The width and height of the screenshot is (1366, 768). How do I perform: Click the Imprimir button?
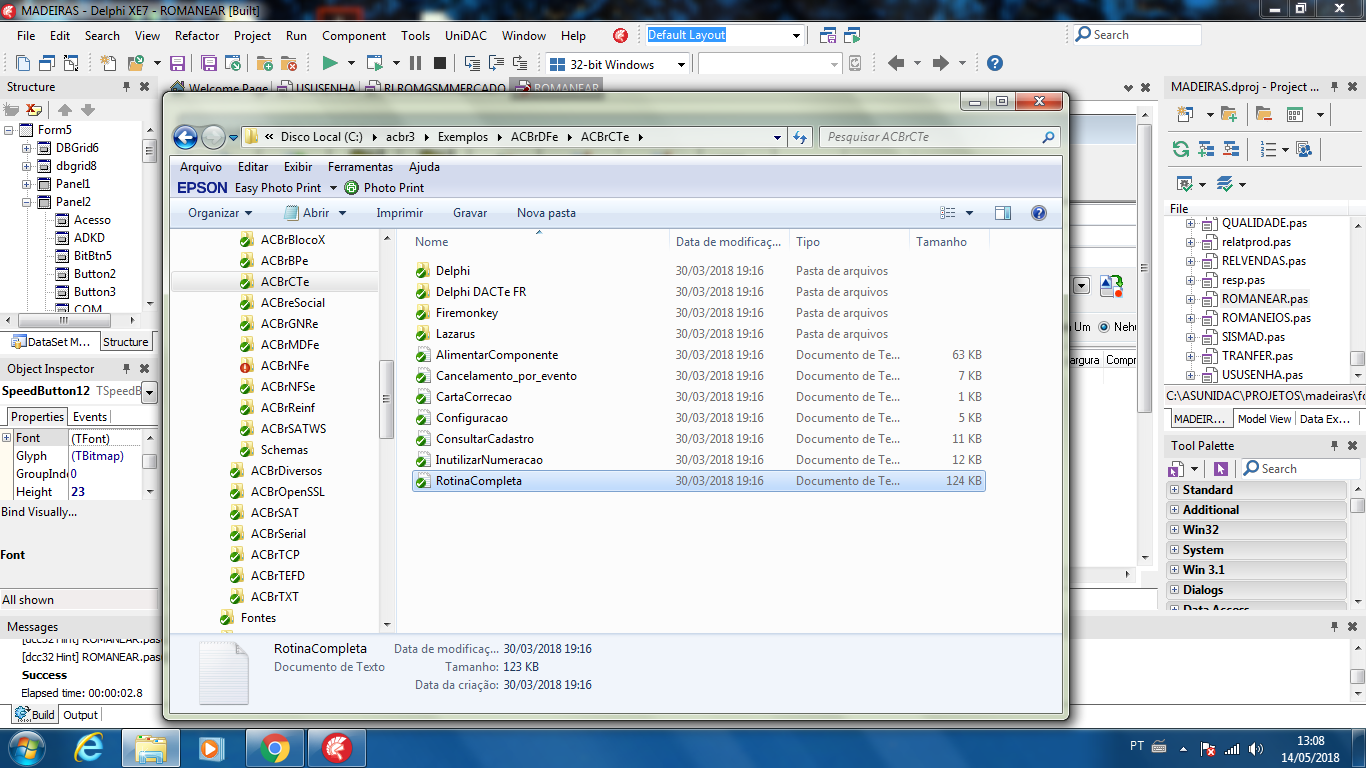click(400, 213)
